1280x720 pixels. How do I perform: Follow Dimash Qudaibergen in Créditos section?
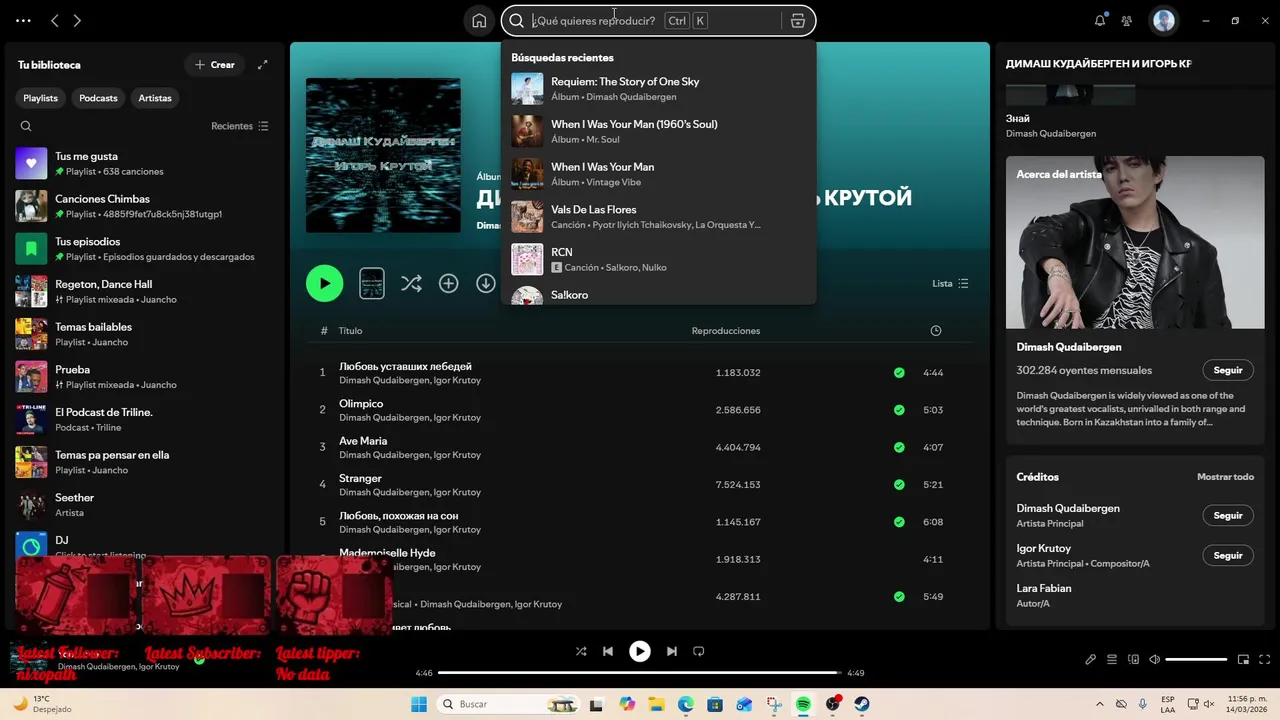pyautogui.click(x=1228, y=515)
